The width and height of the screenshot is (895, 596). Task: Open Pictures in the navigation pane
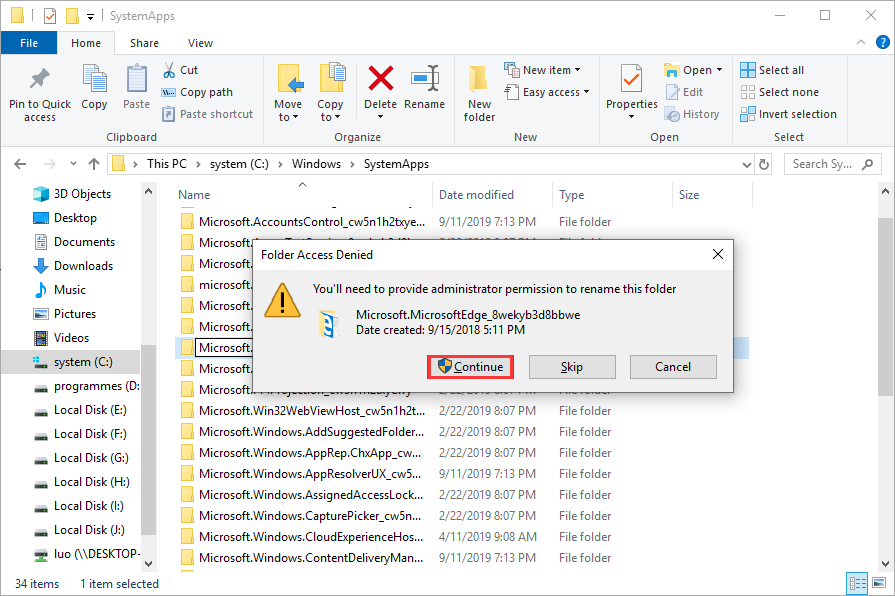pos(64,313)
